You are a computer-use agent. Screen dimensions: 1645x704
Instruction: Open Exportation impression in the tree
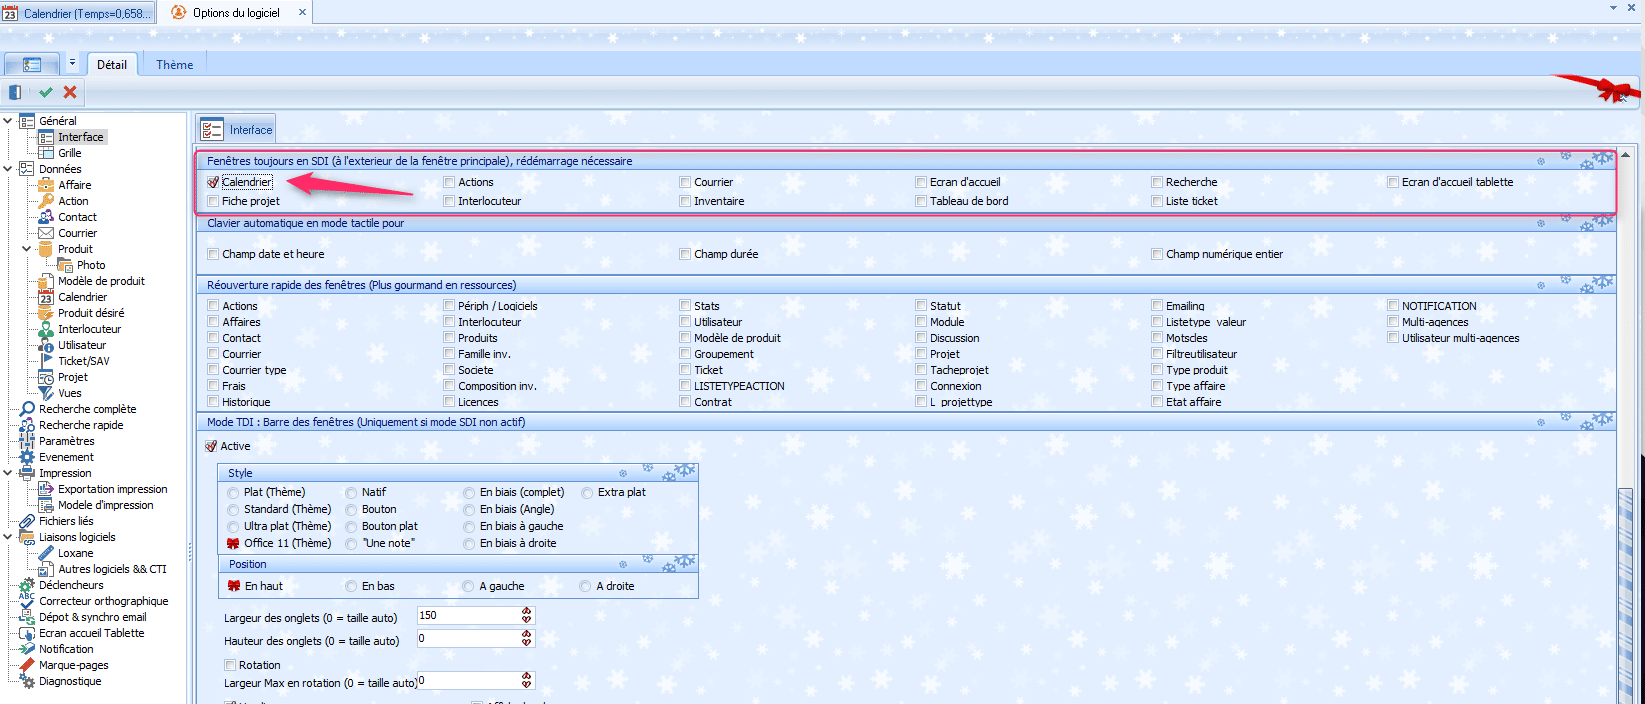pyautogui.click(x=112, y=489)
